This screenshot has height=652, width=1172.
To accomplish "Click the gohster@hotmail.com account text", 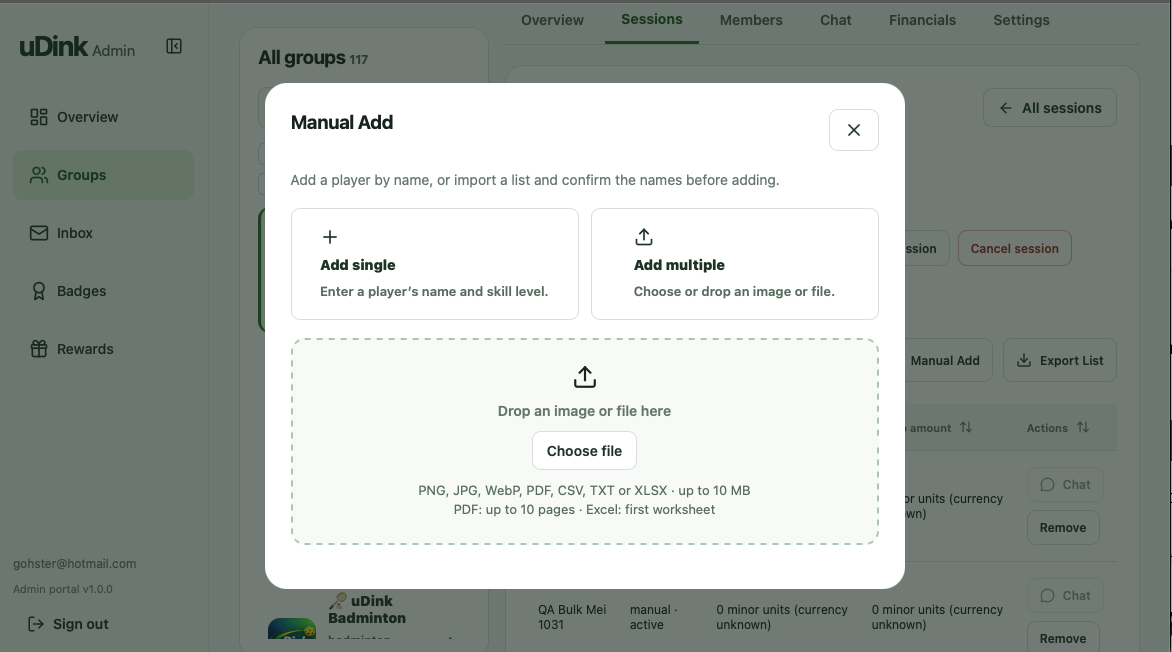I will coord(75,564).
